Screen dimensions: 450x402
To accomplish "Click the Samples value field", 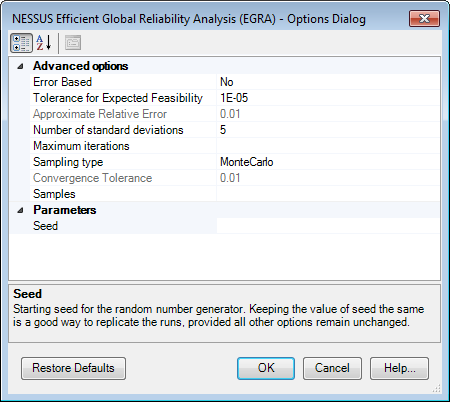I will (x=328, y=194).
